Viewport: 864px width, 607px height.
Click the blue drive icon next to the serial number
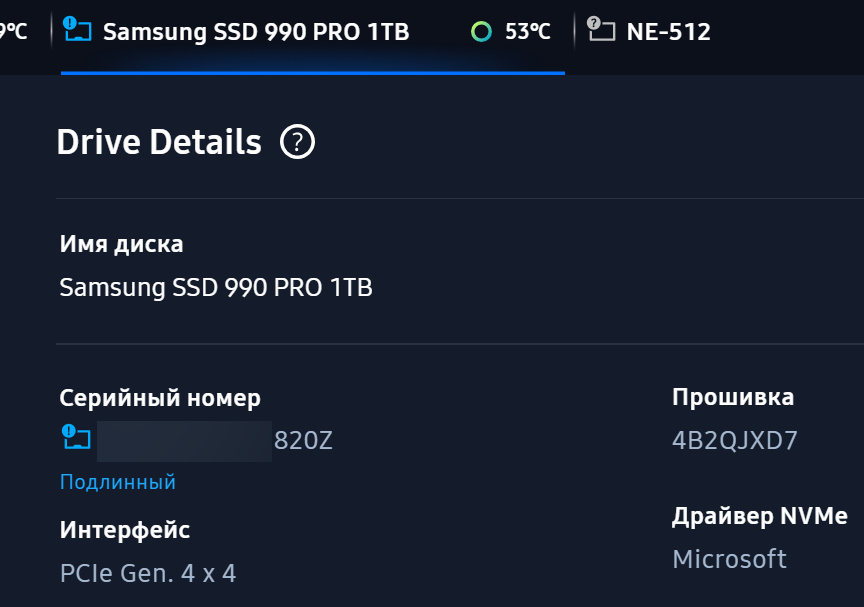point(76,438)
